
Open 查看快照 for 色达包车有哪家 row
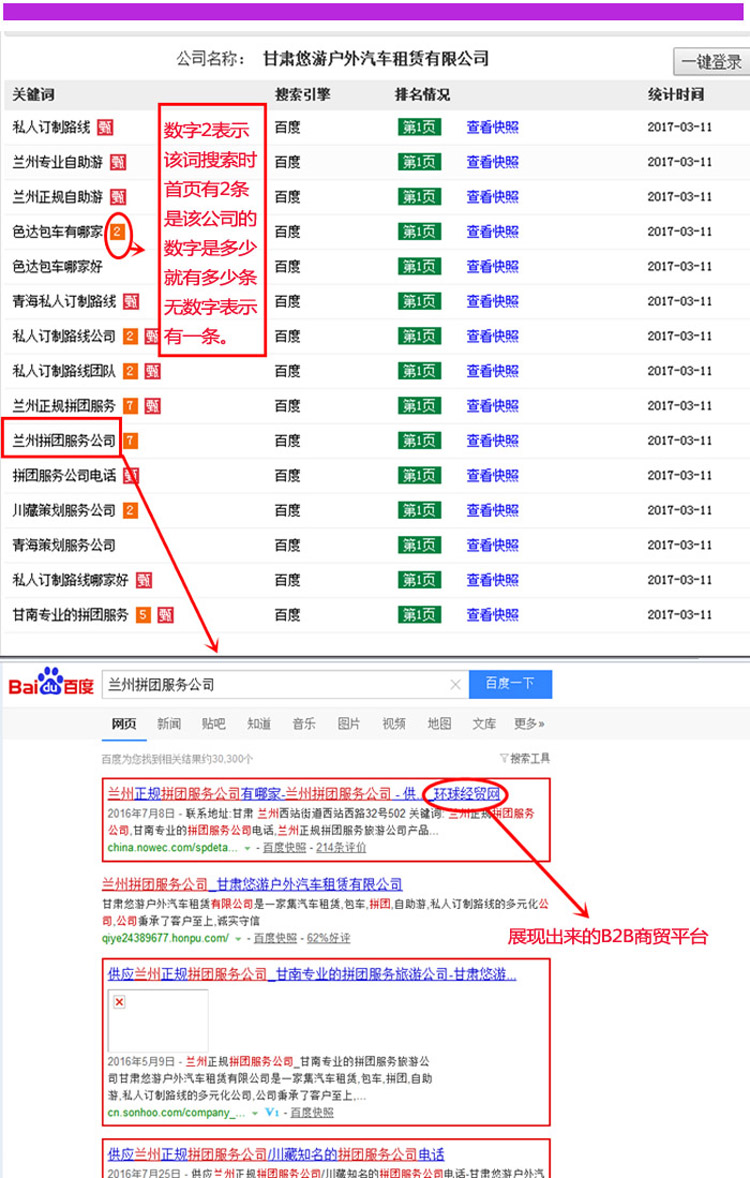pos(492,231)
